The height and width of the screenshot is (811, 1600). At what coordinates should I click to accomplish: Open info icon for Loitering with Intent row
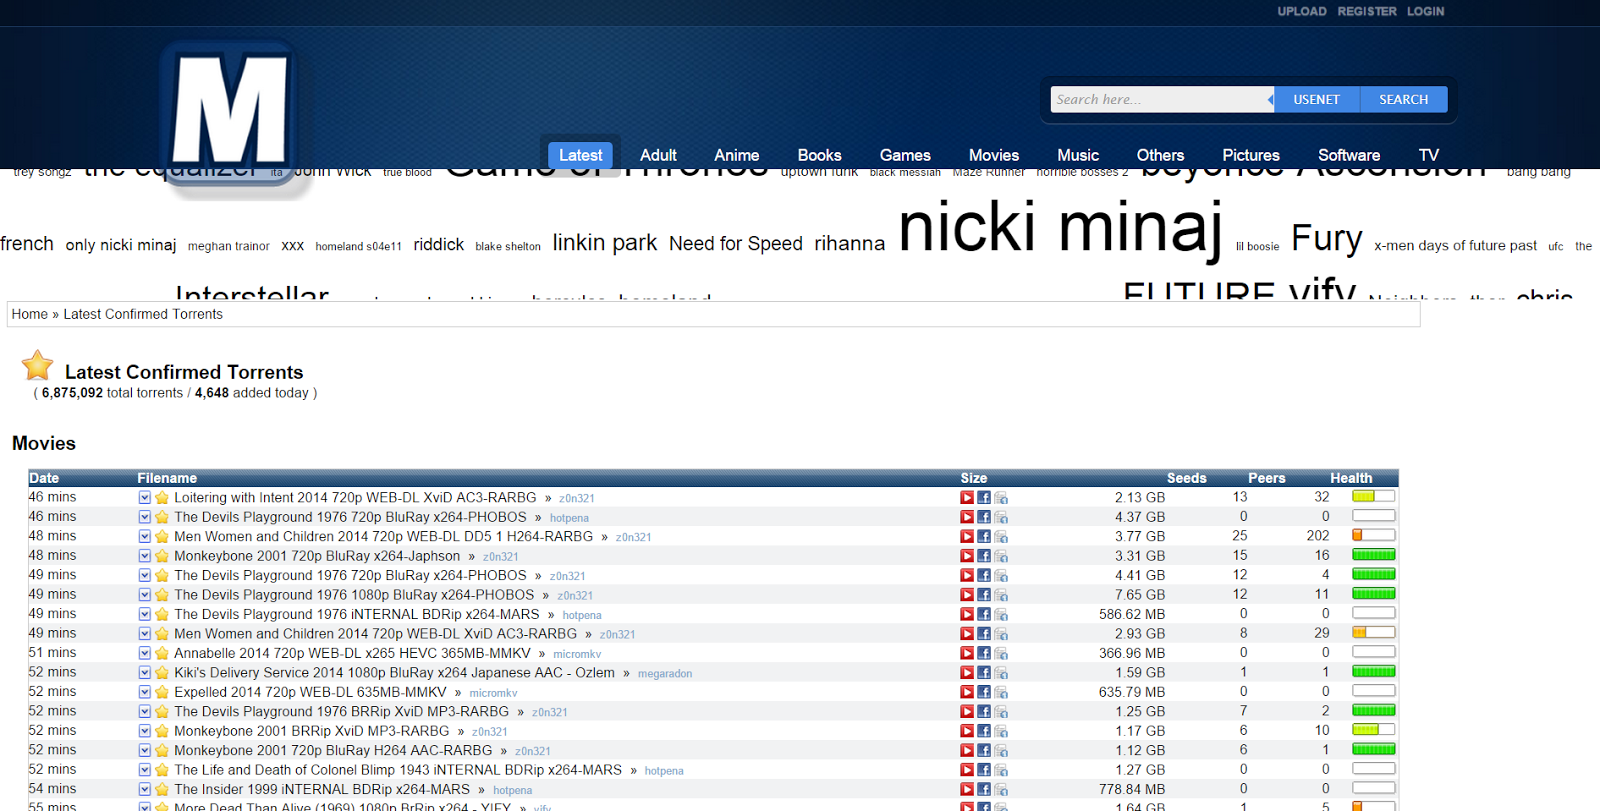(1001, 498)
